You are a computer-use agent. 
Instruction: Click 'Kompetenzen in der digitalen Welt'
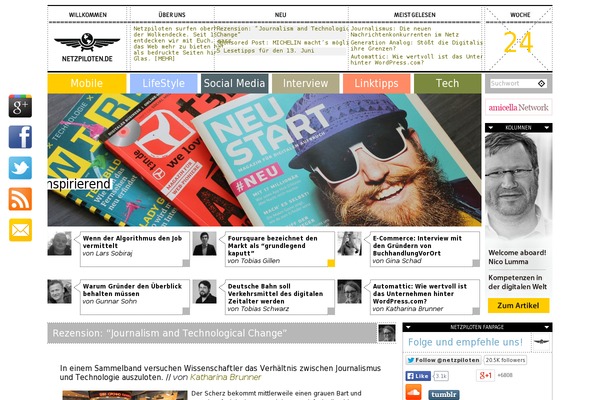[517, 282]
